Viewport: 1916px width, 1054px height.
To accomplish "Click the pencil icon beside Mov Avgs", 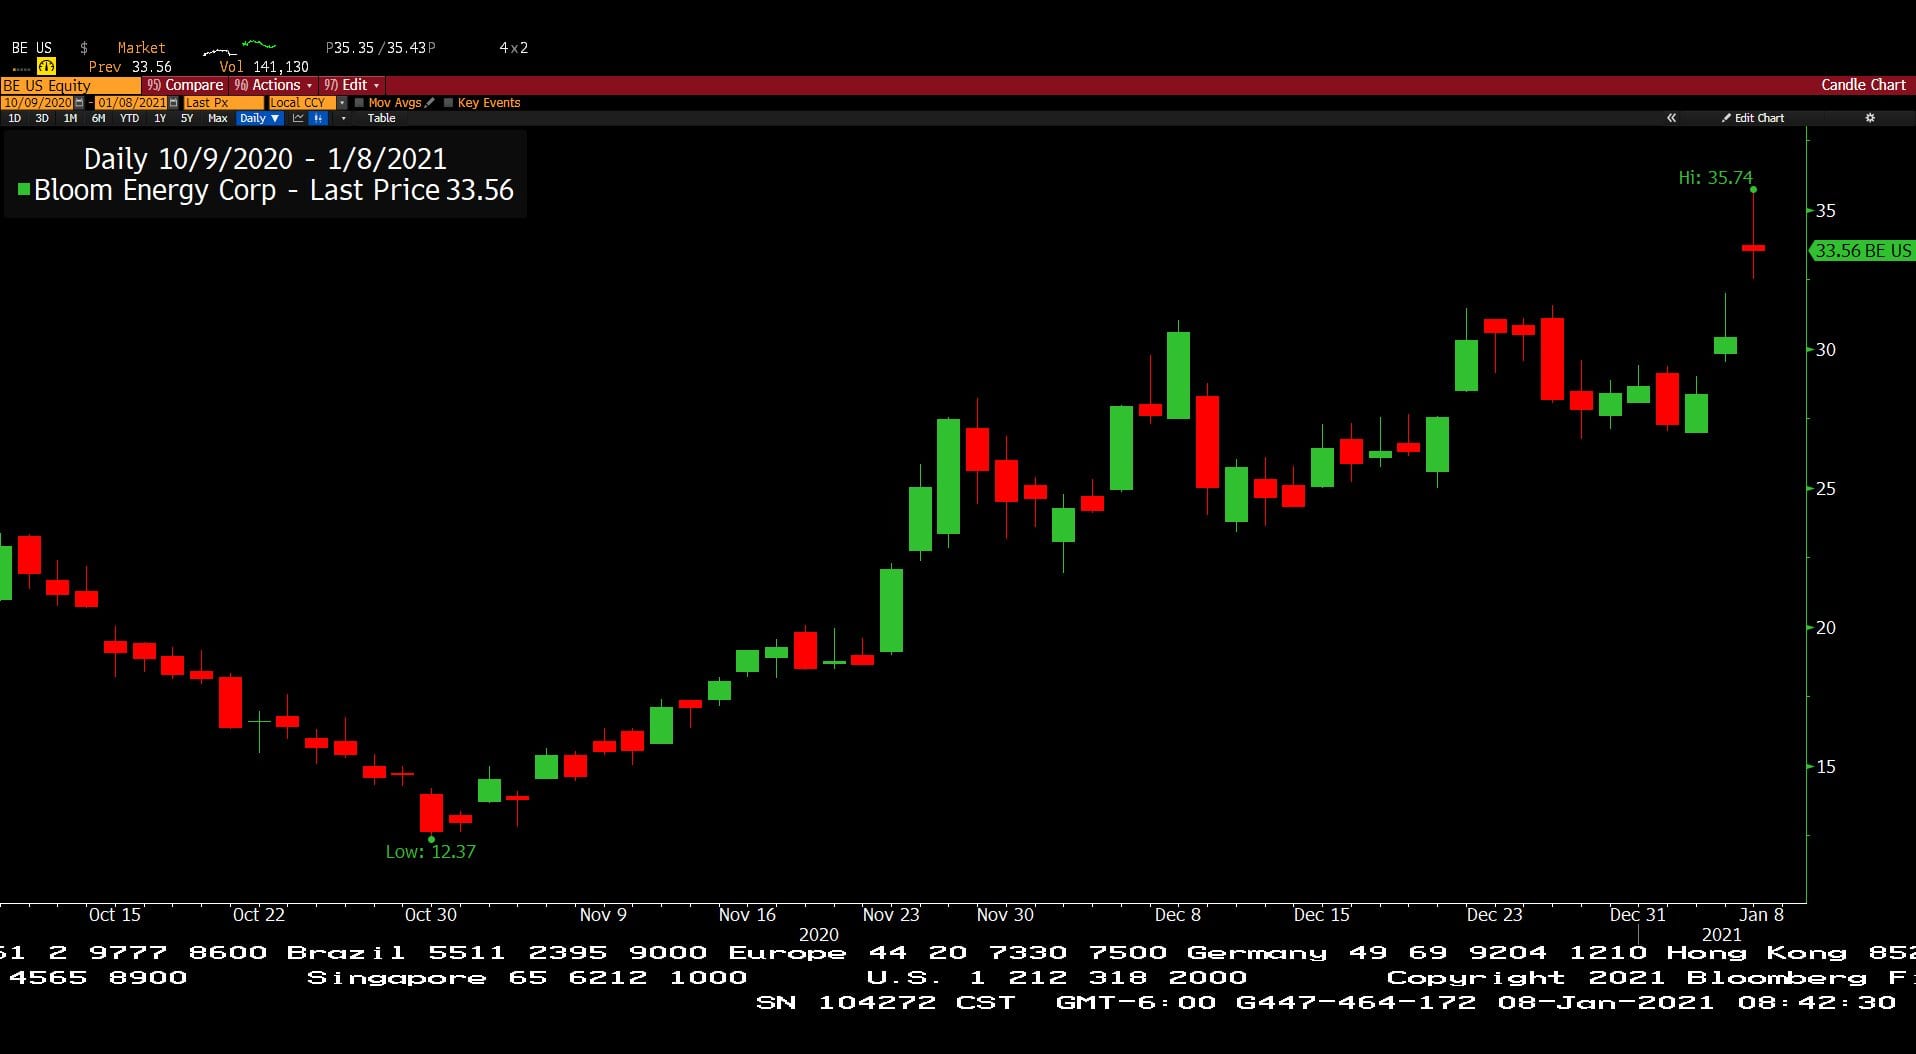I will click(430, 103).
